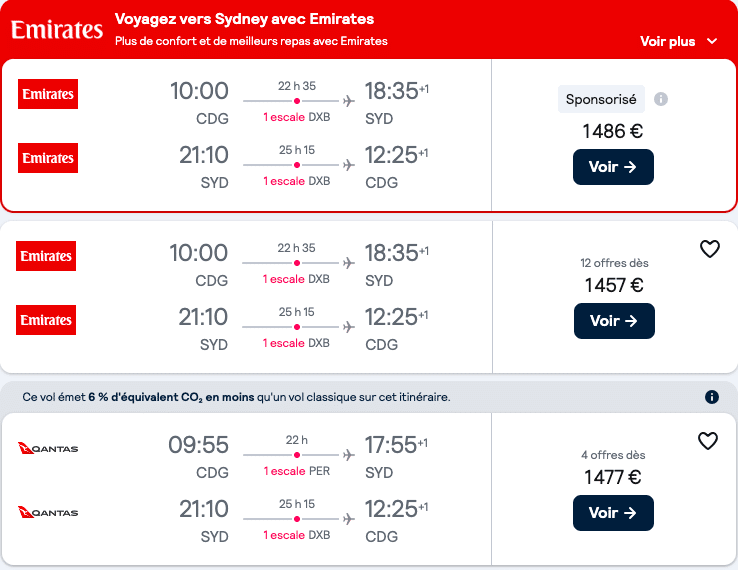738x570 pixels.
Task: Click the 1 escale PER stopover text
Action: click(x=297, y=471)
